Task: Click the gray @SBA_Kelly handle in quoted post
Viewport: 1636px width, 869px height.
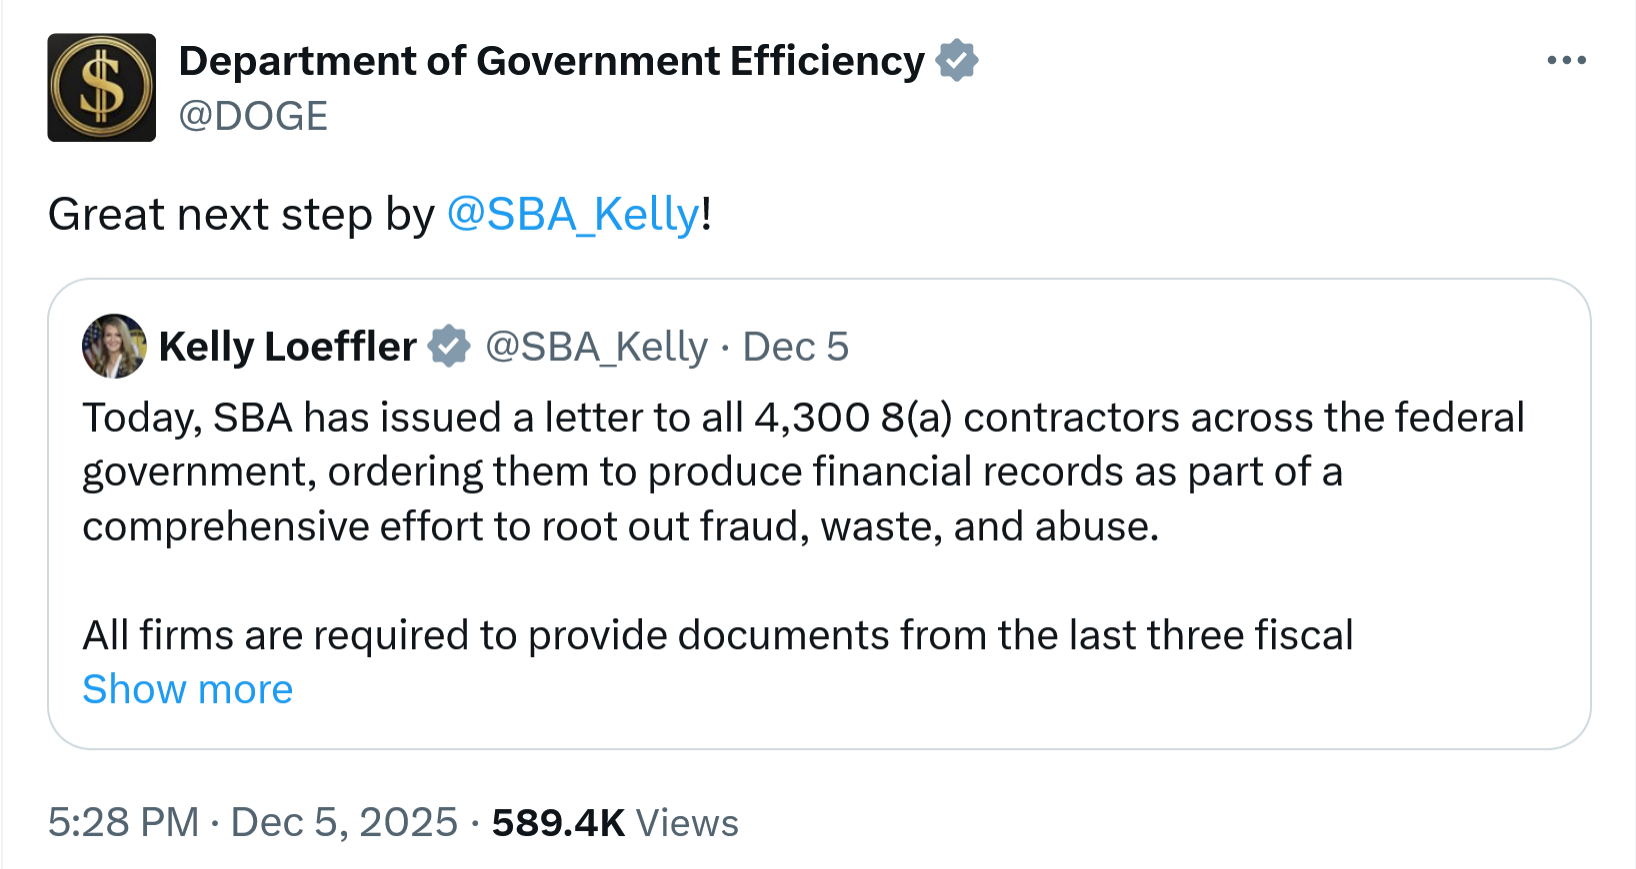Action: [x=596, y=347]
